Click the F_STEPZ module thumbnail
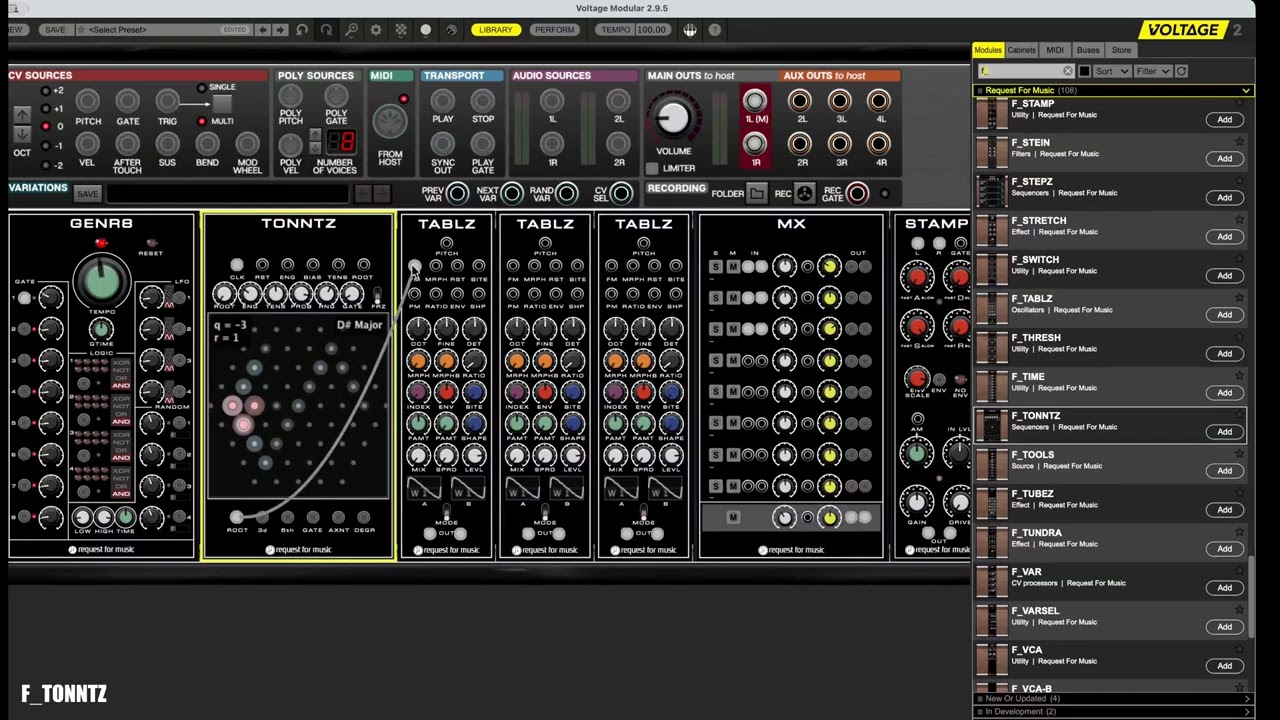Viewport: 1280px width, 720px height. pyautogui.click(x=991, y=192)
